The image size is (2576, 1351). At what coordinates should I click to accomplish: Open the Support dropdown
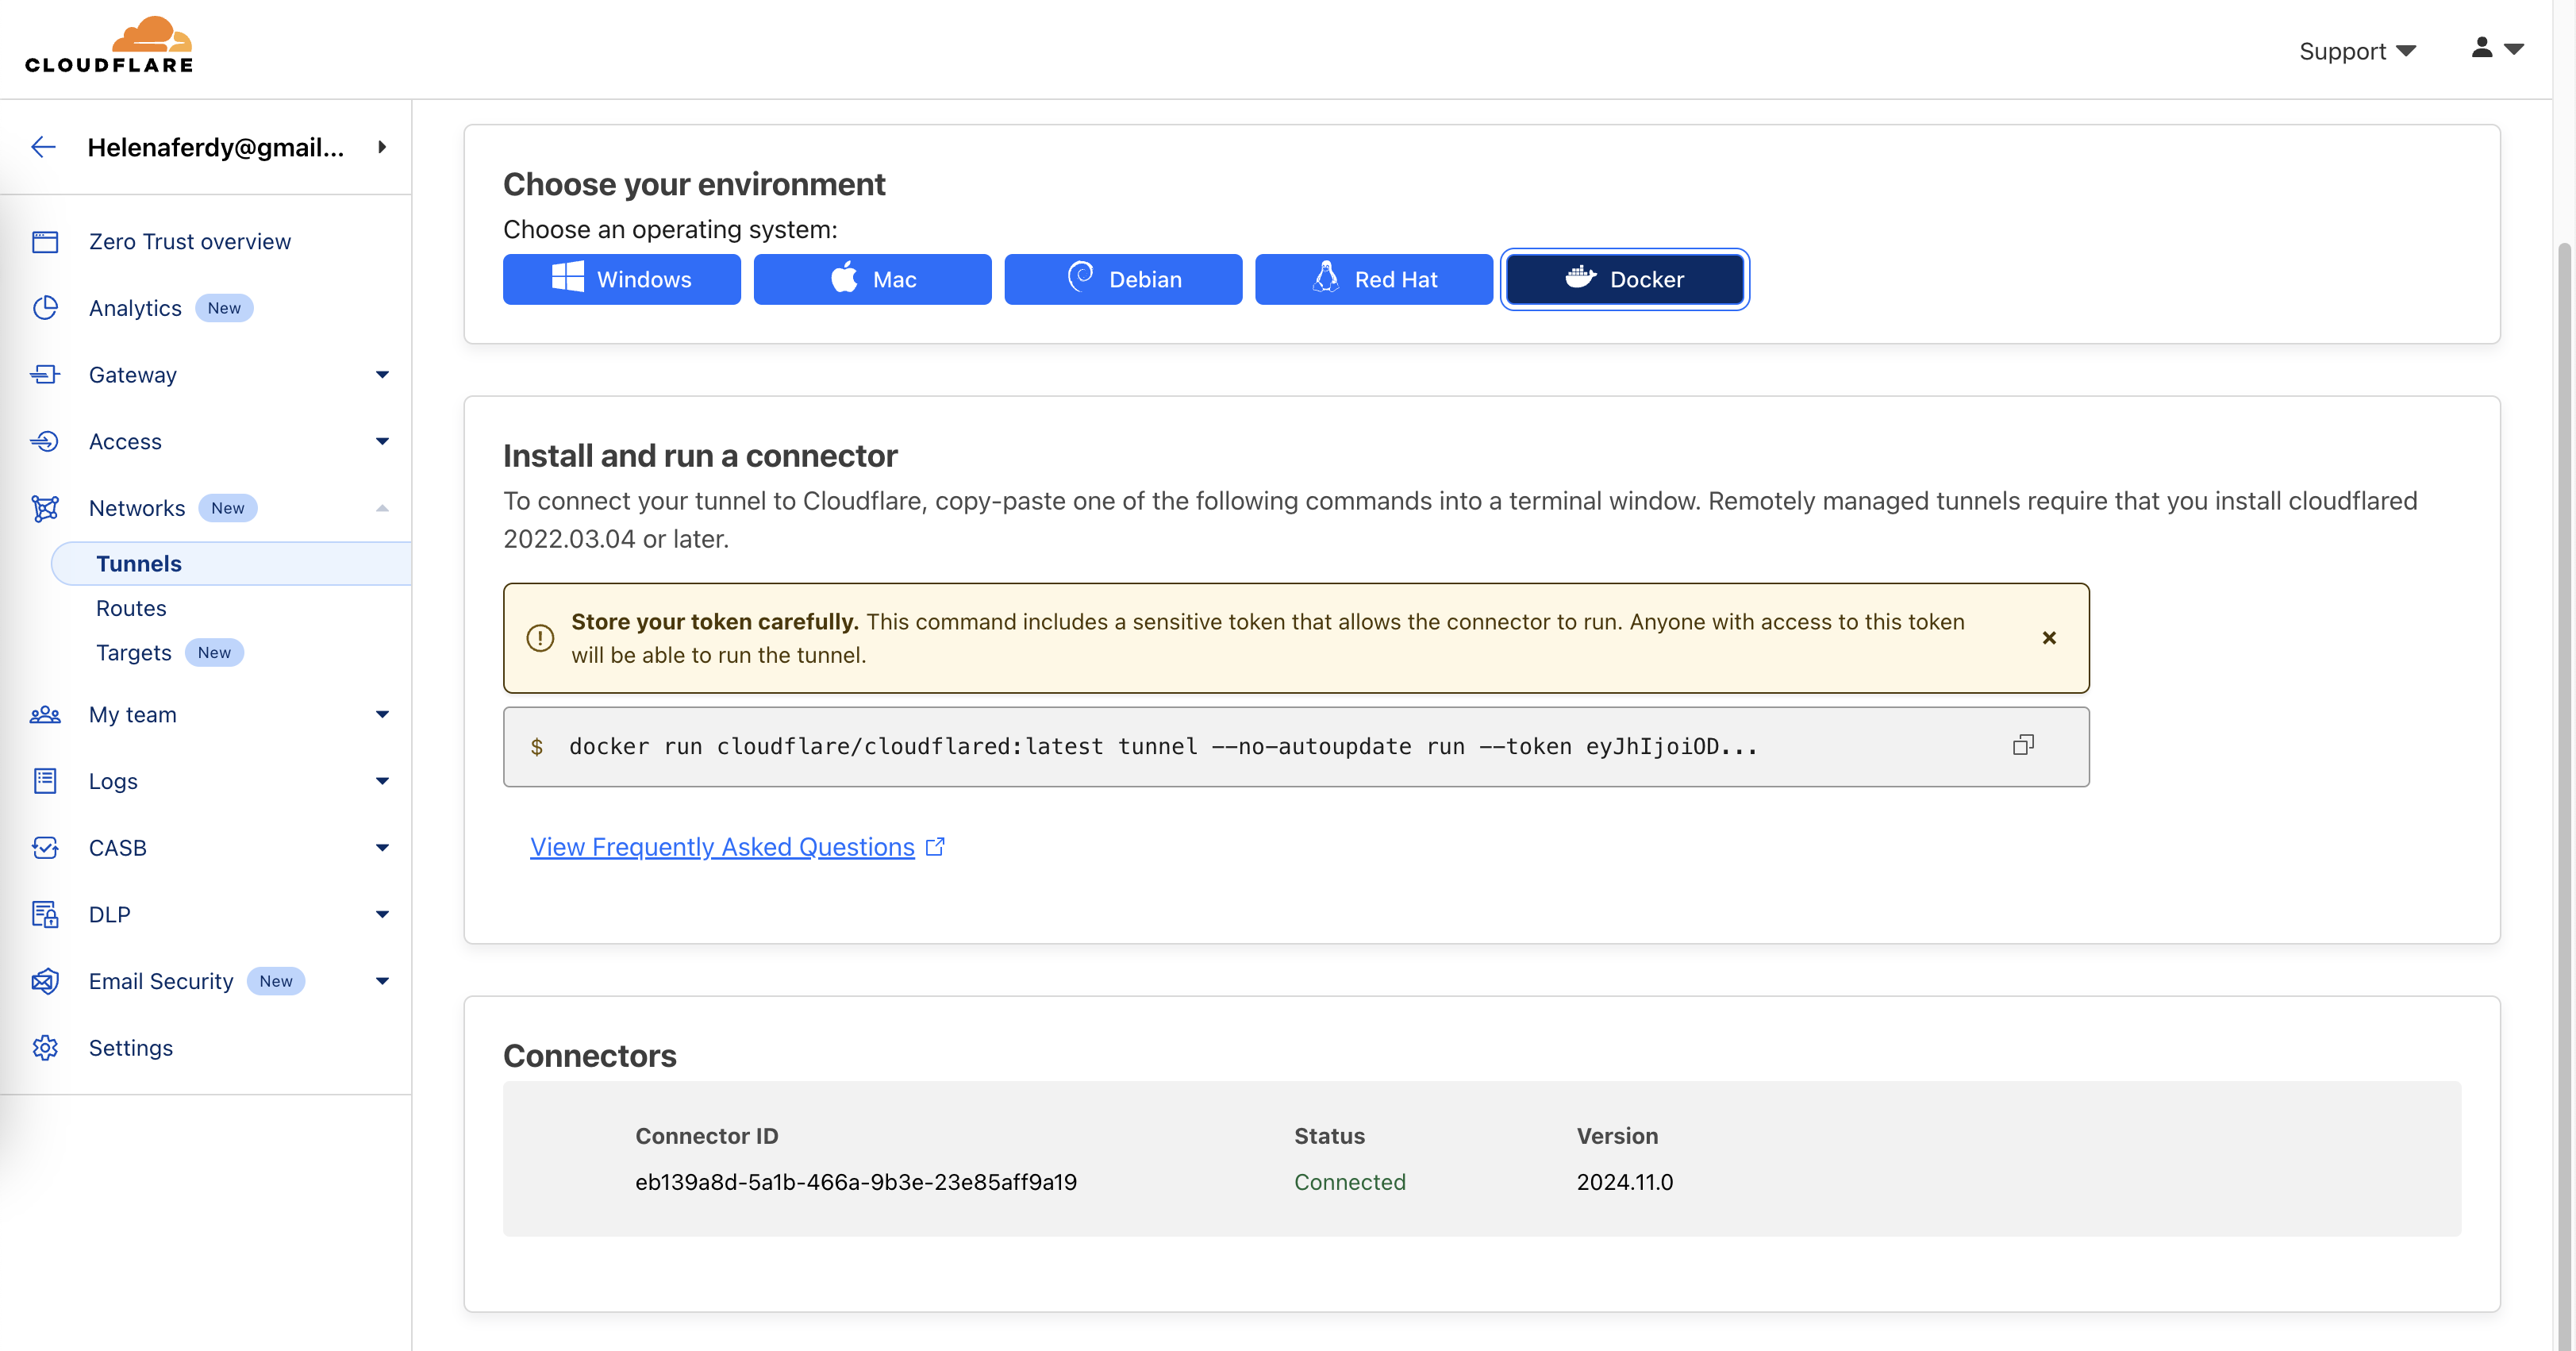pos(2356,51)
